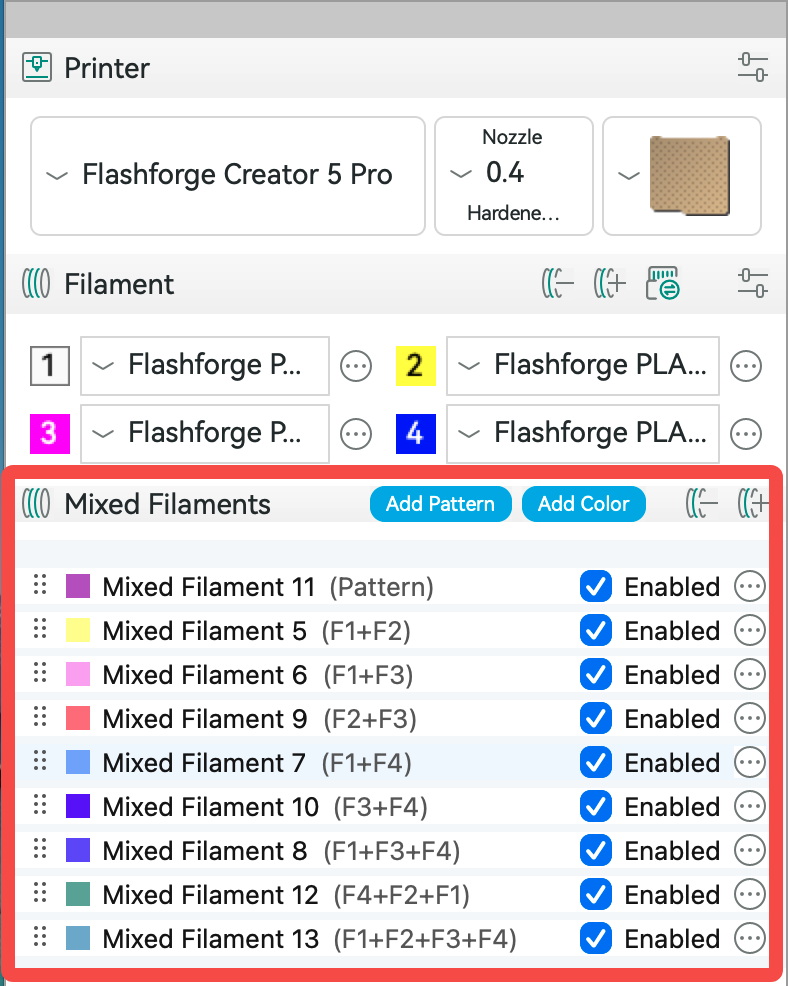Open more options for filament 2
Viewport: 788px width, 986px height.
746,366
